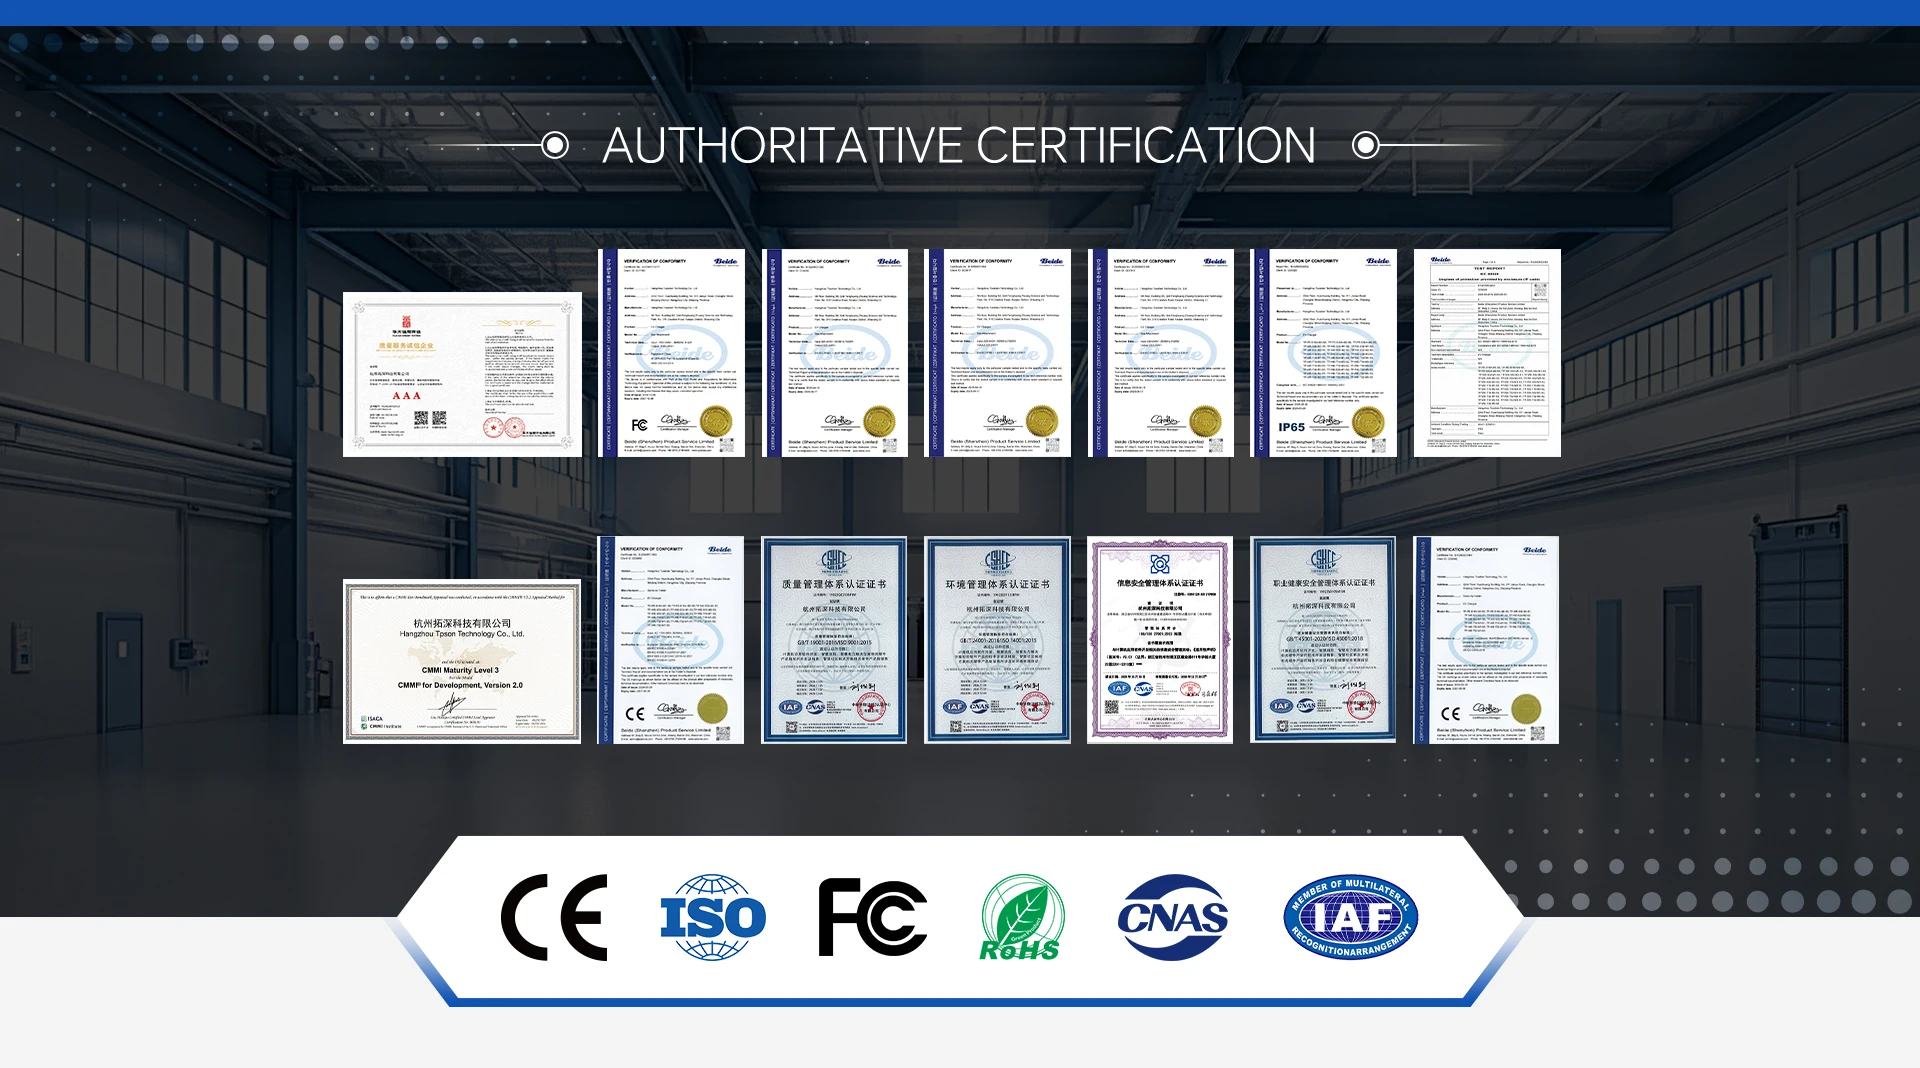Image resolution: width=1920 pixels, height=1068 pixels.
Task: Open the CNAS logo
Action: [x=1173, y=918]
